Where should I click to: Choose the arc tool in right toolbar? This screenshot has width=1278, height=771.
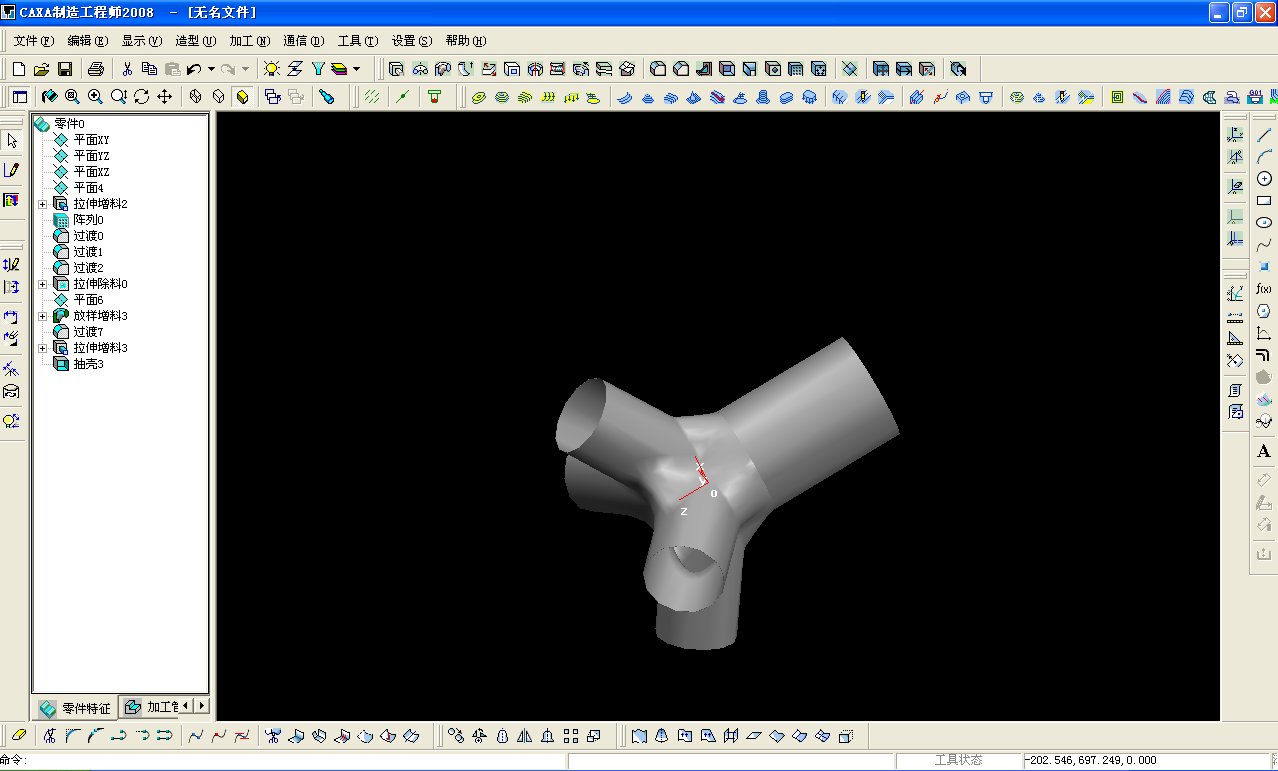pos(1264,157)
